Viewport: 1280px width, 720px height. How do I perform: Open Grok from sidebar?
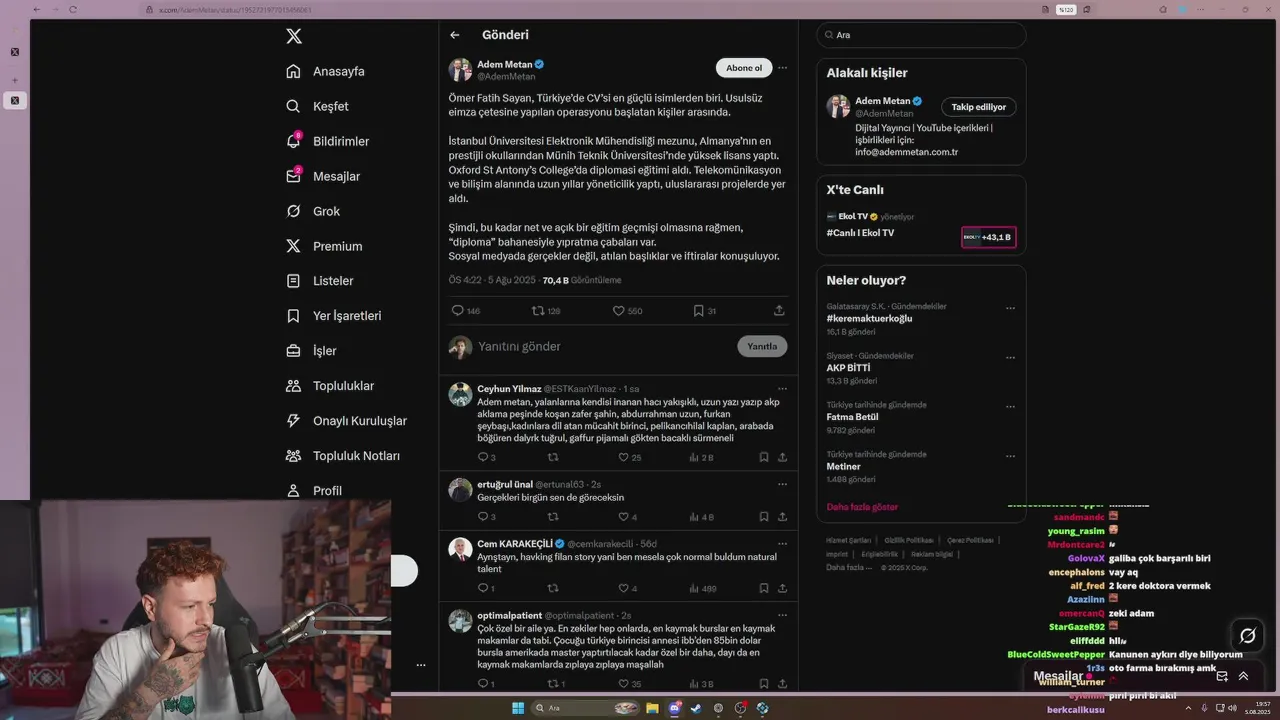313,211
